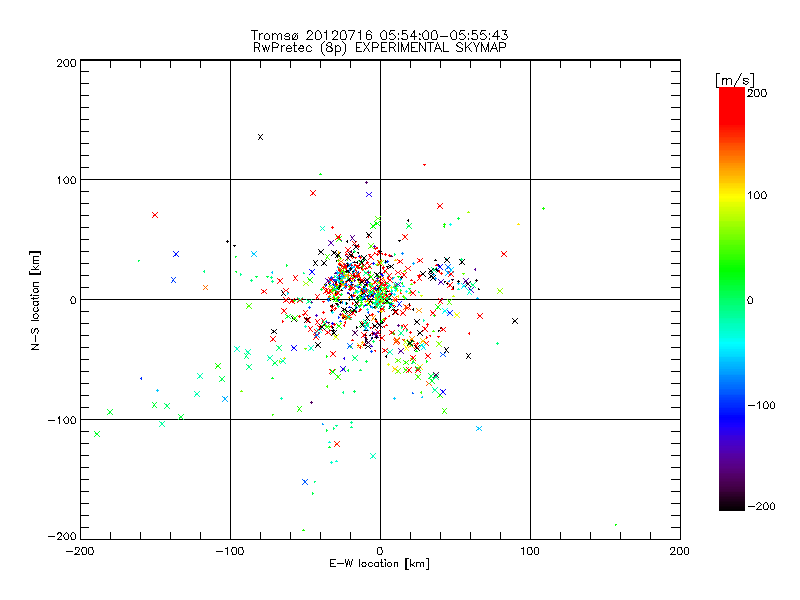Click the colorbar '100' m/s label
The height and width of the screenshot is (600, 800).
[757, 195]
